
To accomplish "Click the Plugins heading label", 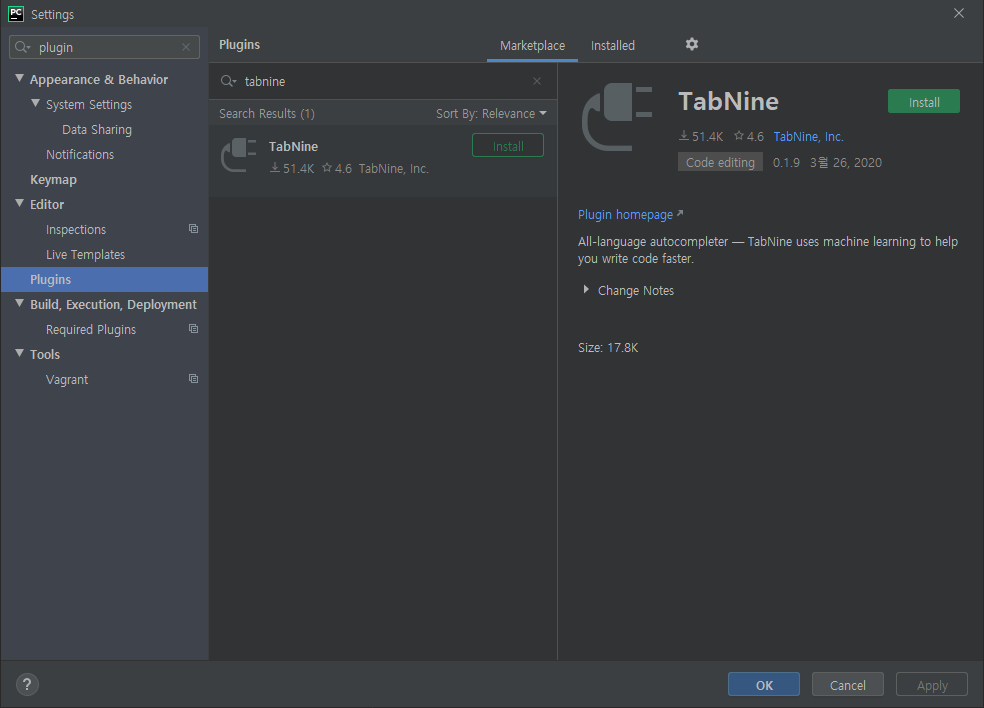I will (239, 45).
